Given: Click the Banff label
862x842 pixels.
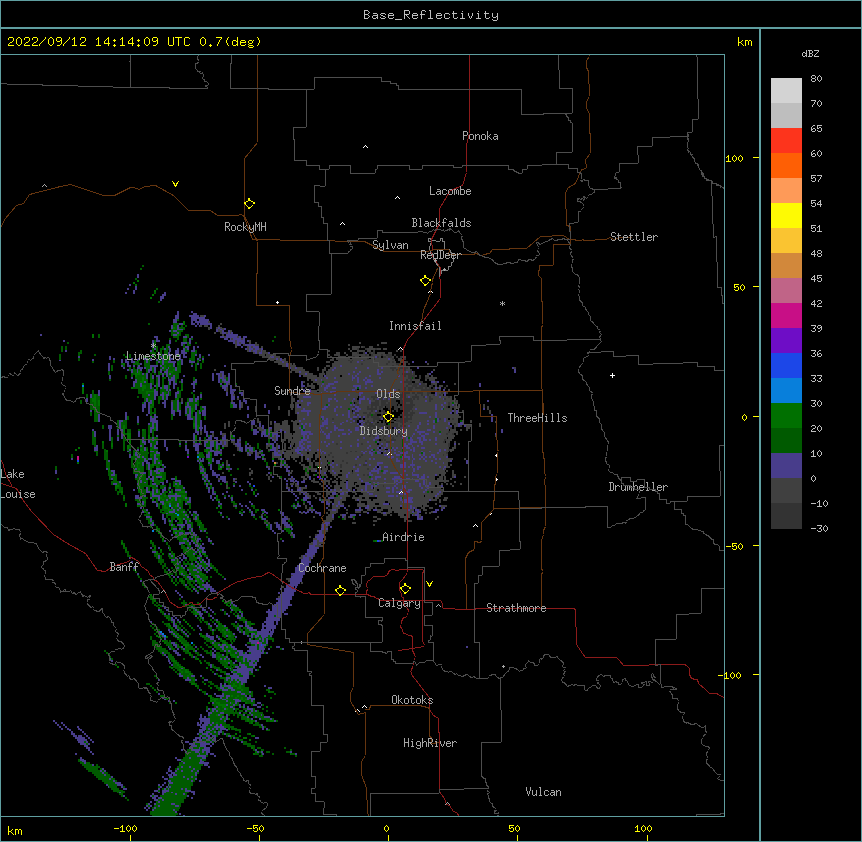Looking at the screenshot, I should [x=124, y=567].
